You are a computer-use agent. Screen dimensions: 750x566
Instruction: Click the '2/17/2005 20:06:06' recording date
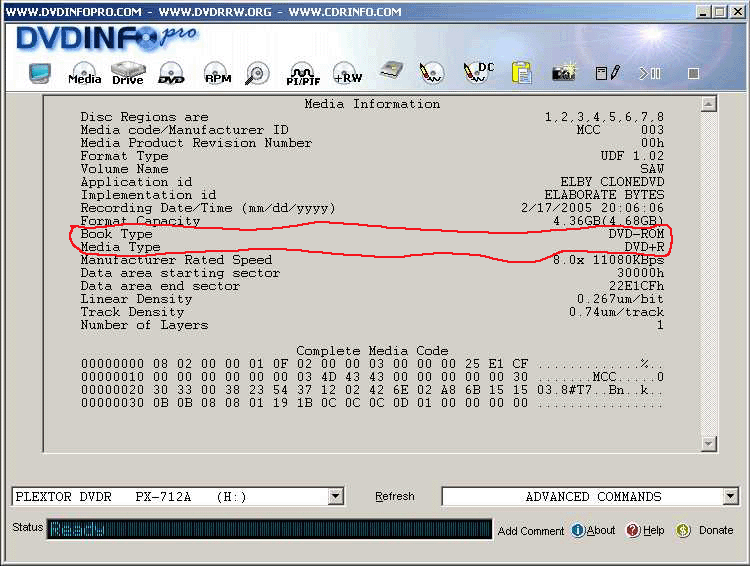[x=592, y=208]
